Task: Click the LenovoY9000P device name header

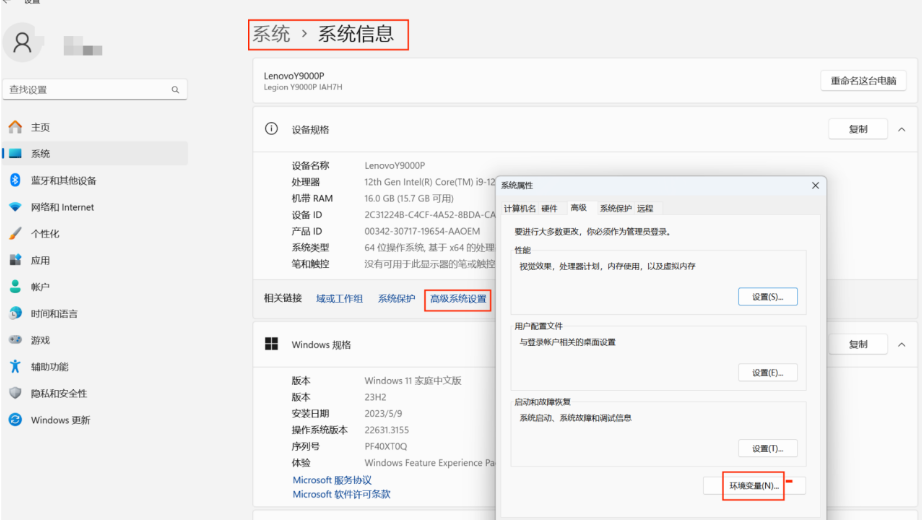Action: (x=294, y=76)
